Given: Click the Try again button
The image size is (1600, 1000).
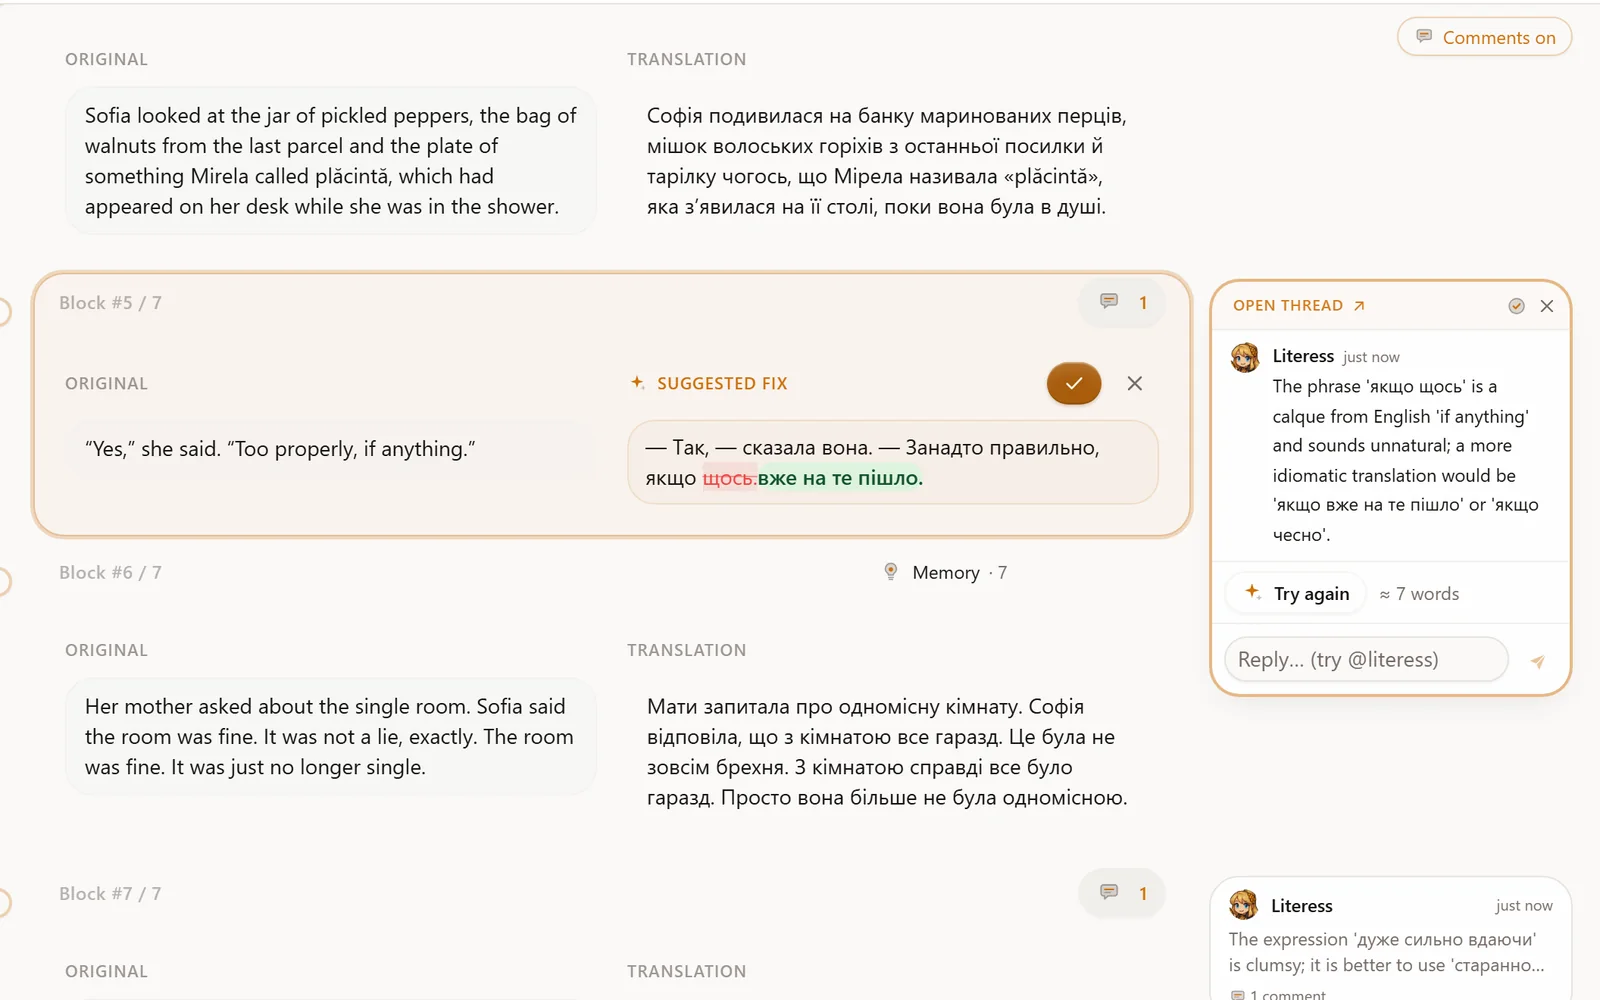Looking at the screenshot, I should 1297,594.
